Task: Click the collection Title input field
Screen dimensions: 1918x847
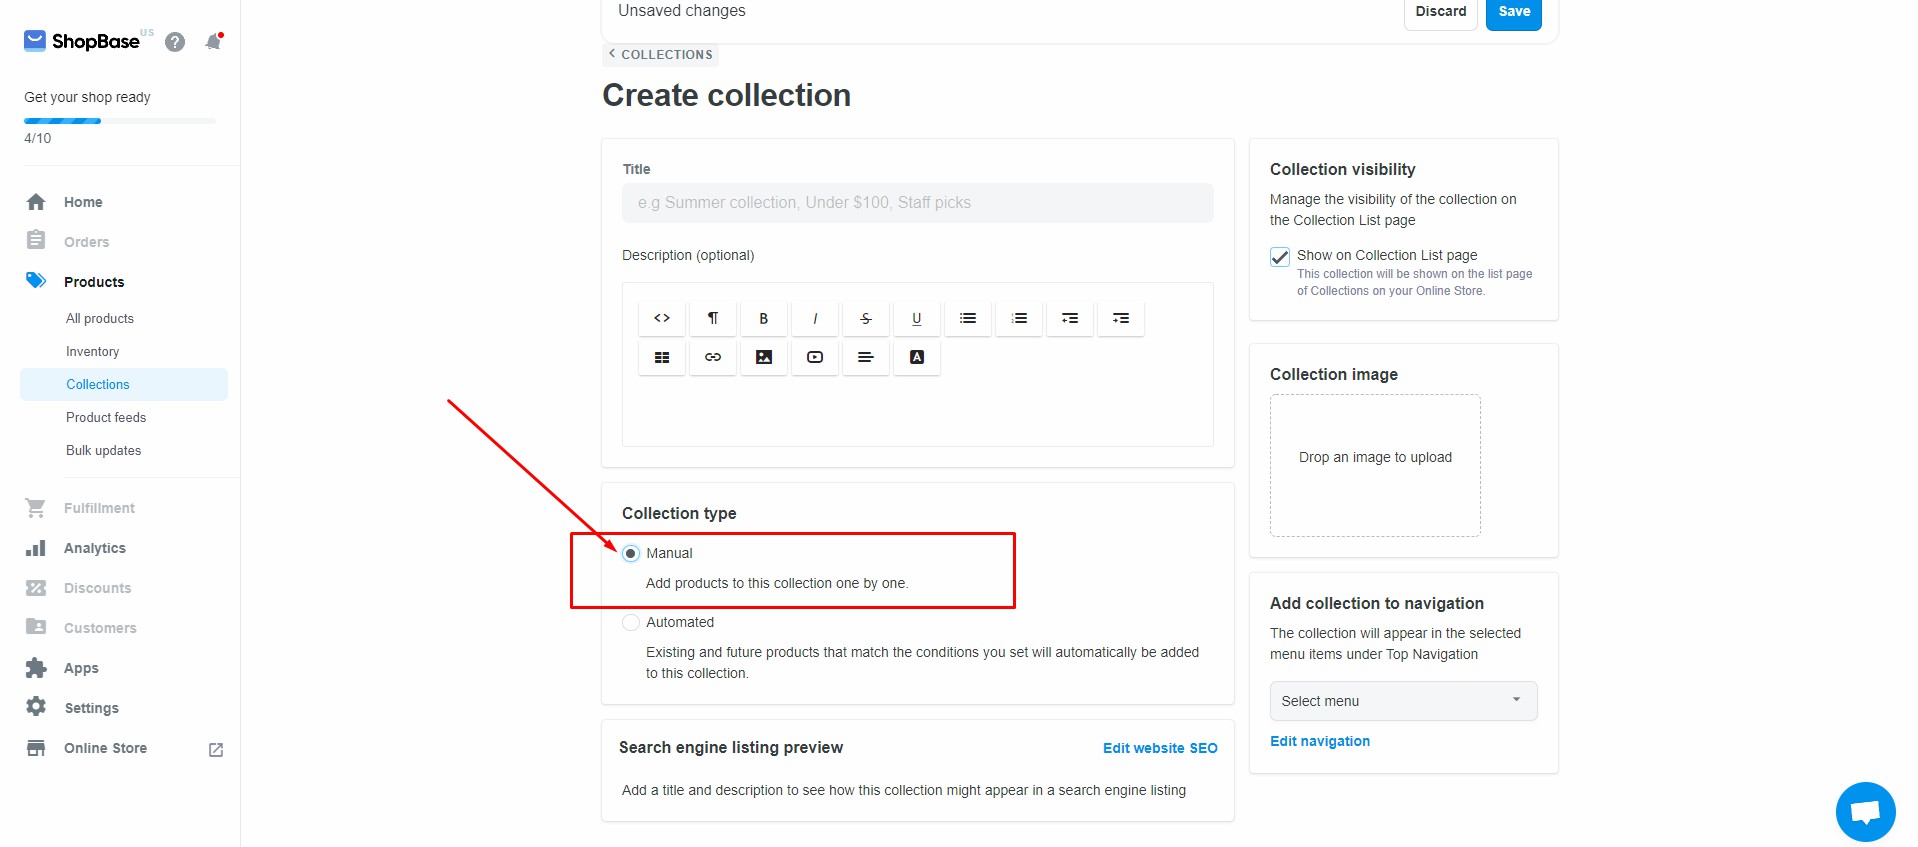Action: (x=917, y=203)
